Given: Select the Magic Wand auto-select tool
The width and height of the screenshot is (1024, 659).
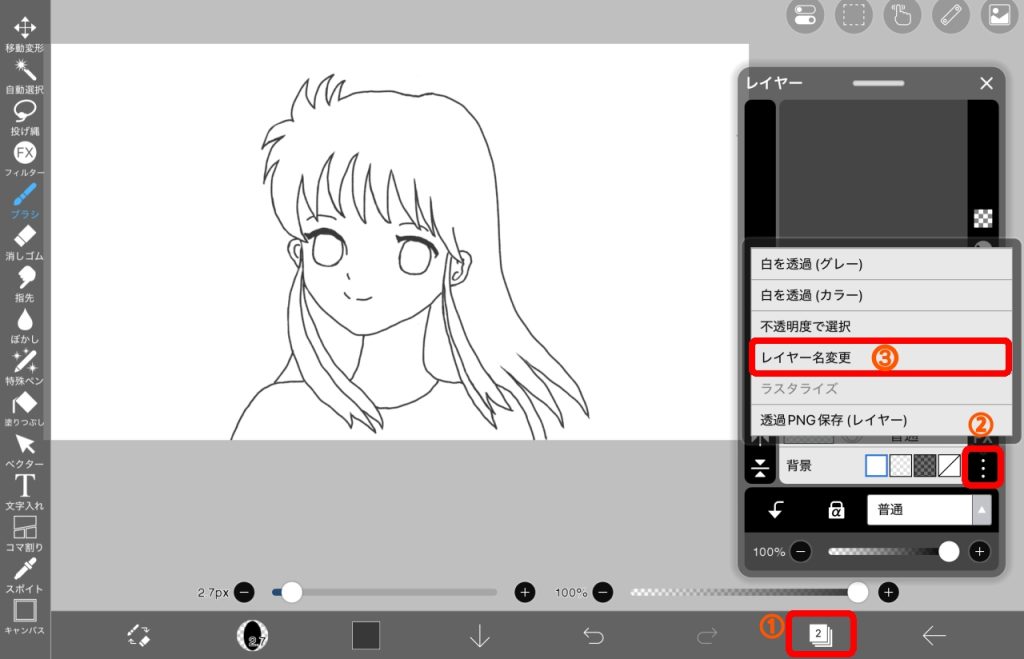Looking at the screenshot, I should [24, 70].
